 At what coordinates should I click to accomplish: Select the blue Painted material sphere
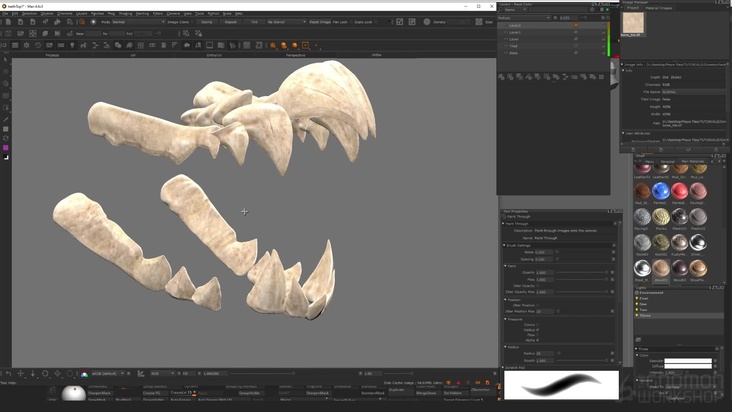click(661, 191)
